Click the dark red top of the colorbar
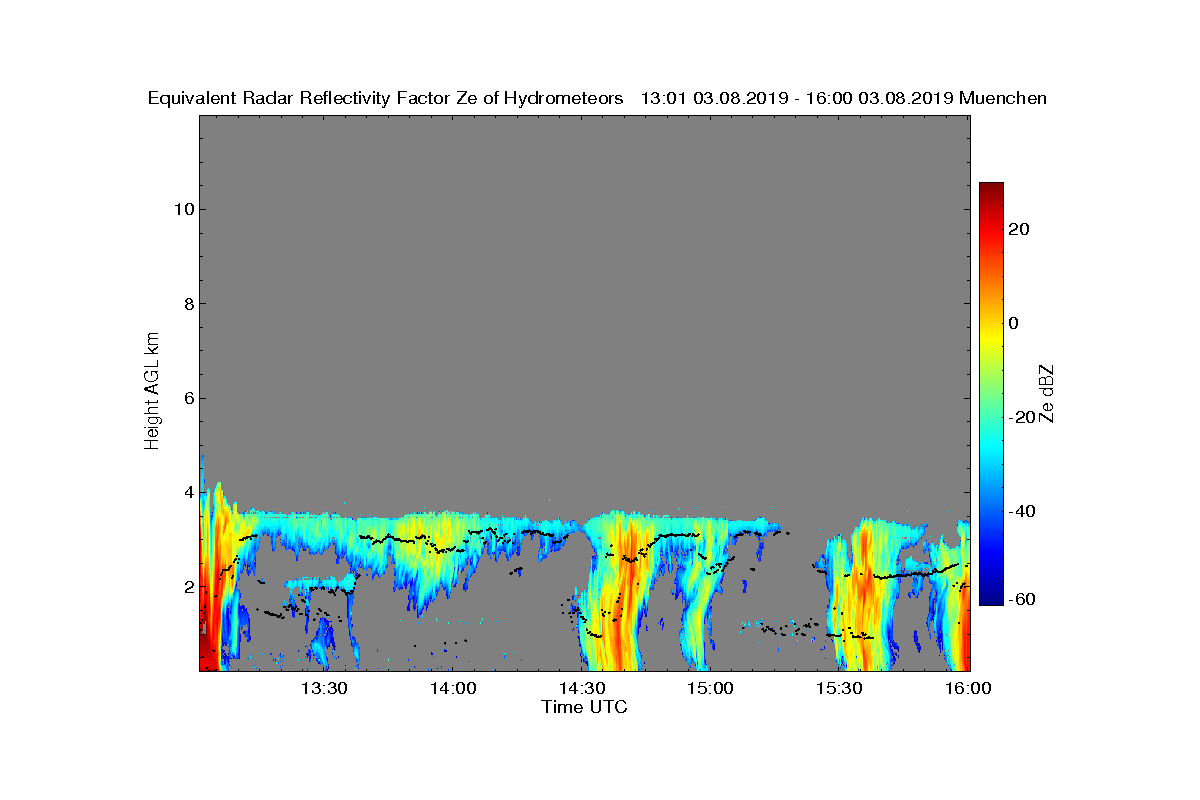This screenshot has height=800, width=1200. point(991,189)
